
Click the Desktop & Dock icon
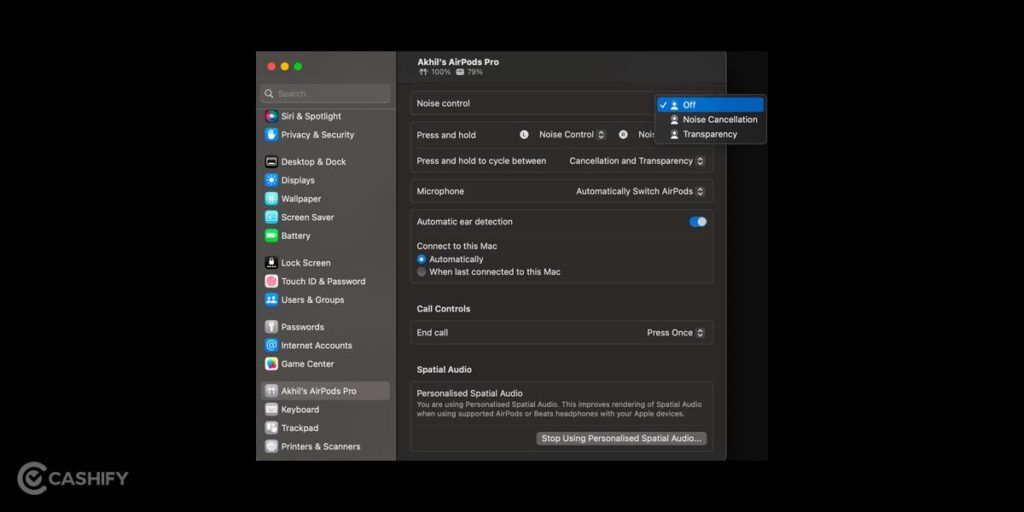coord(271,162)
